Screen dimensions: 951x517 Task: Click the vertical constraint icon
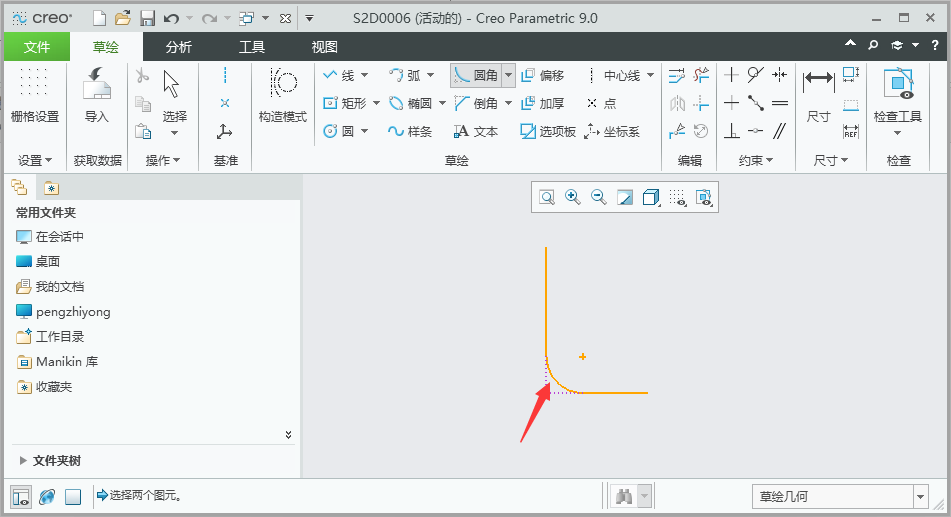point(731,75)
